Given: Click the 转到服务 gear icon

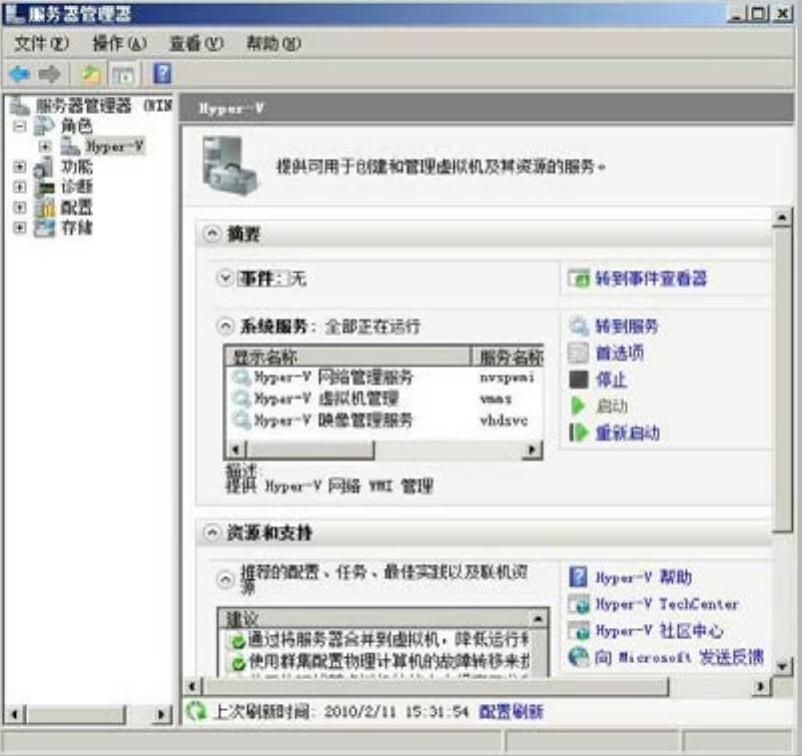Looking at the screenshot, I should 578,326.
